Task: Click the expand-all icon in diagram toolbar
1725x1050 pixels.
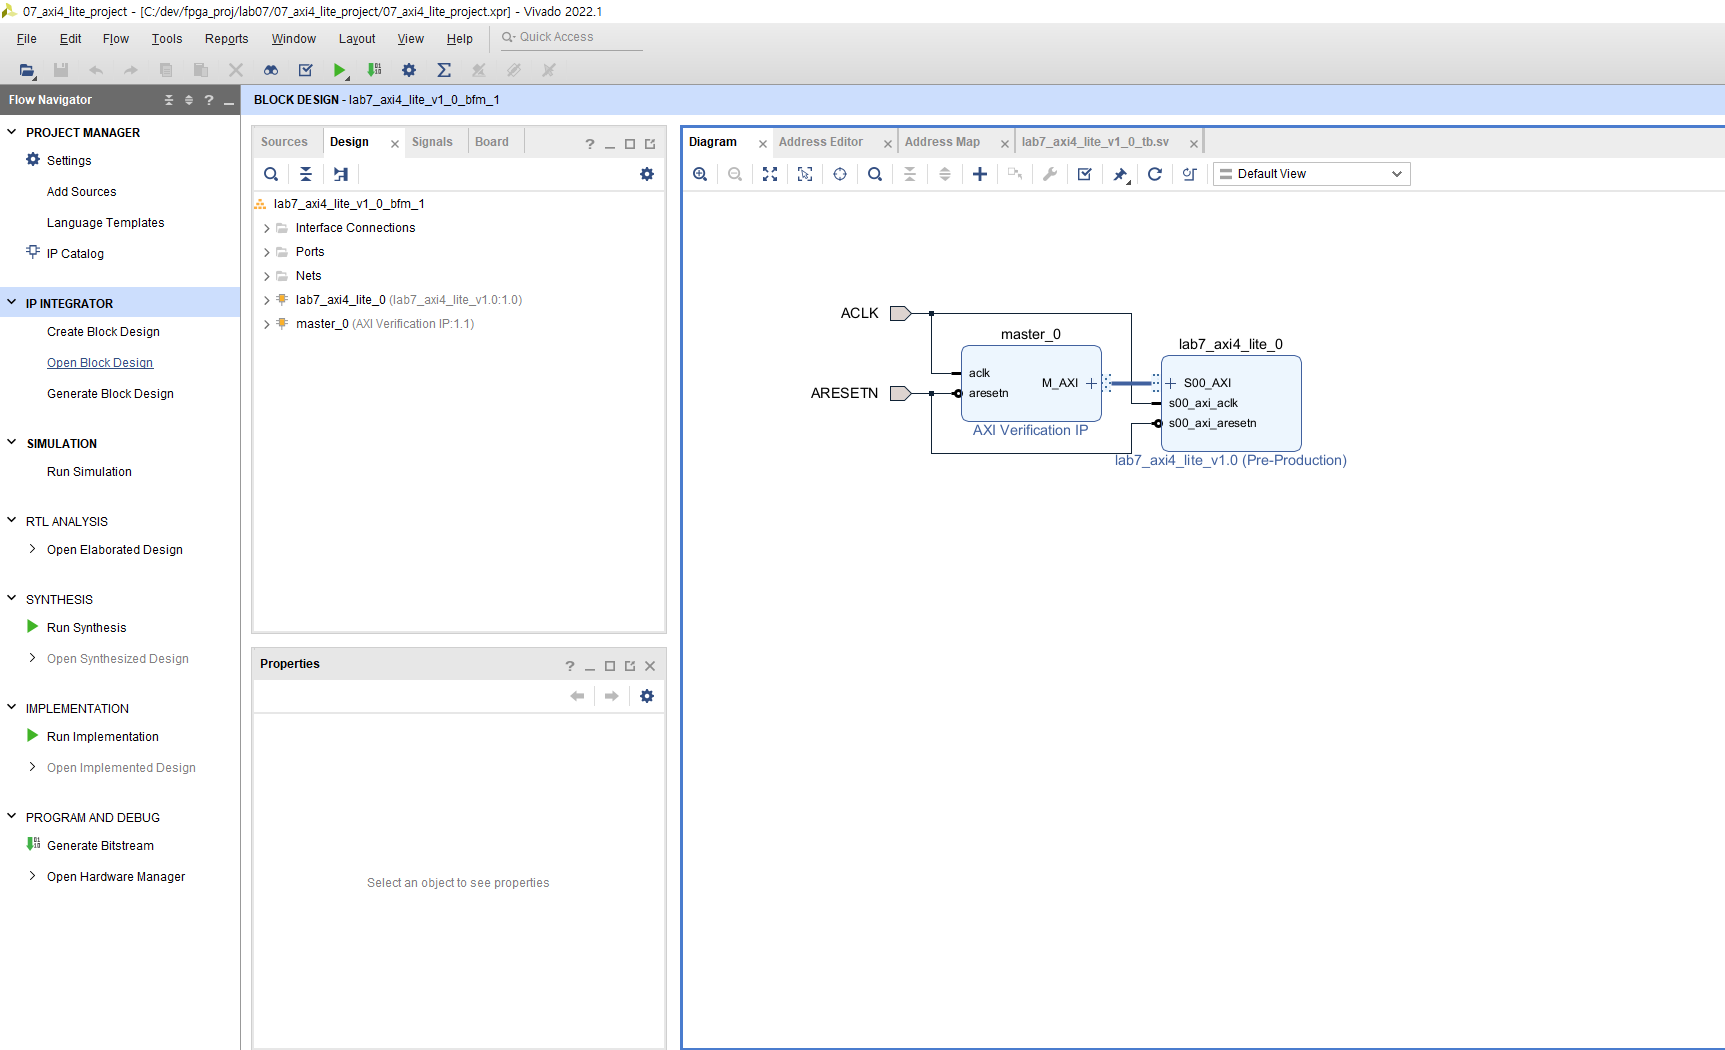Action: 945,174
